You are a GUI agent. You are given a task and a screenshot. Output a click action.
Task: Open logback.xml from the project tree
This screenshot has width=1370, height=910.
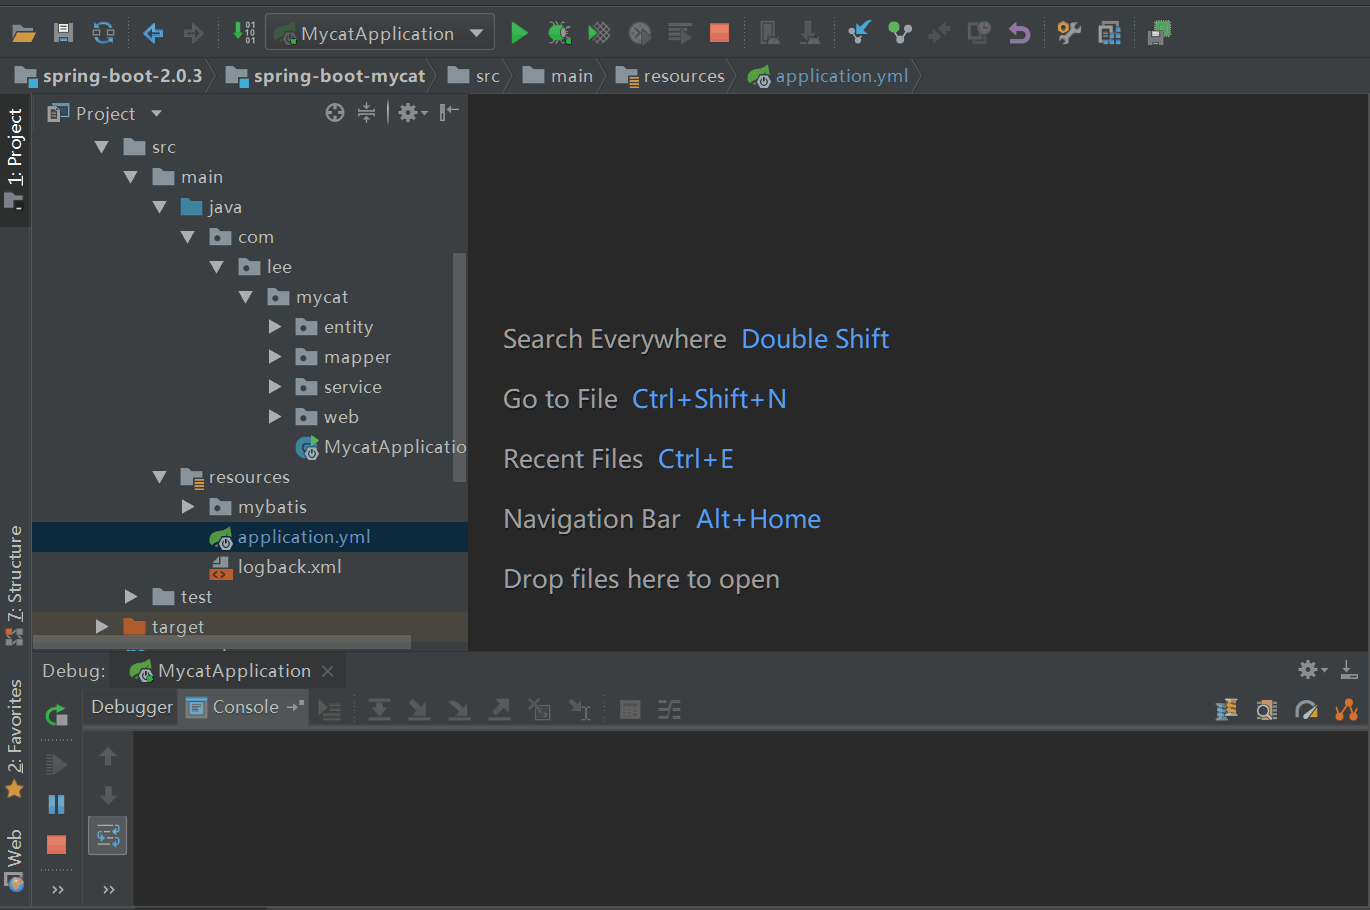[x=289, y=567]
